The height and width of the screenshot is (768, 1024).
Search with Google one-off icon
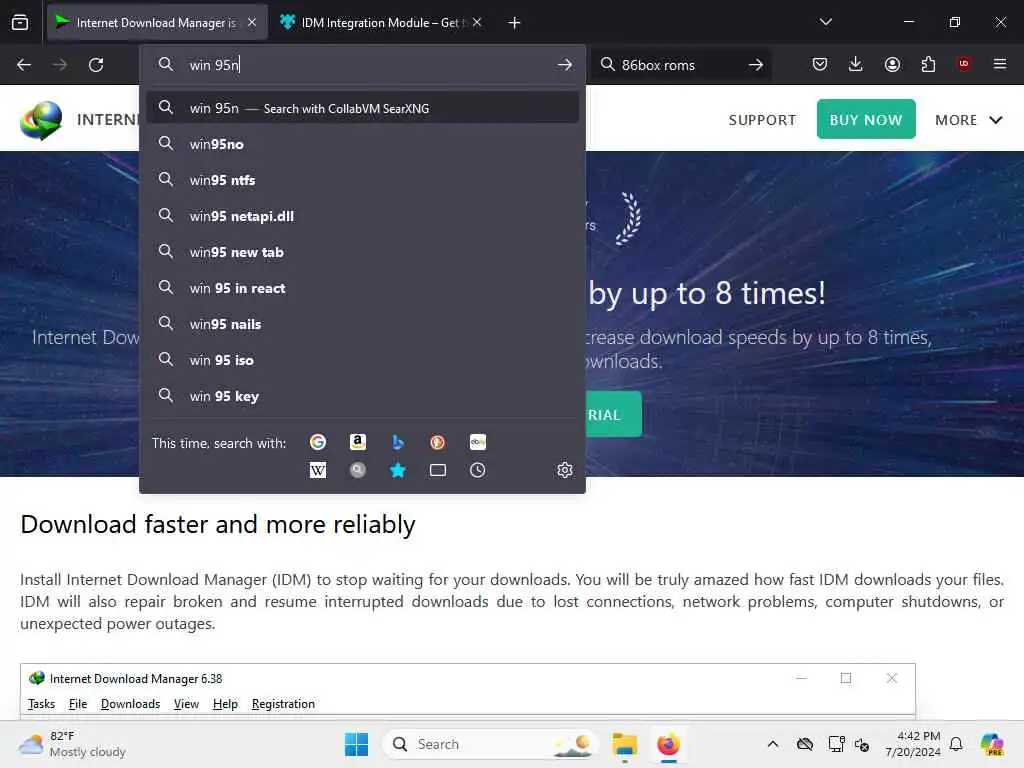click(x=317, y=442)
